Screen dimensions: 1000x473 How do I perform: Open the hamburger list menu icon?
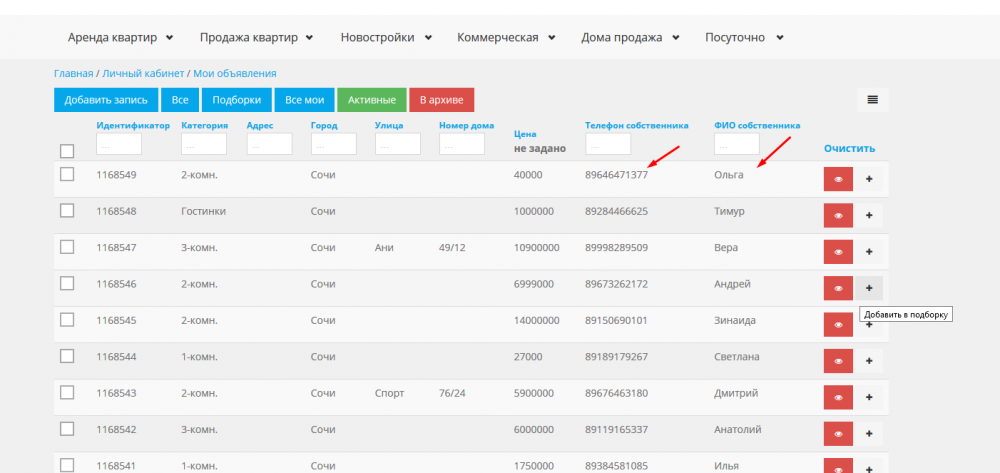pos(872,99)
